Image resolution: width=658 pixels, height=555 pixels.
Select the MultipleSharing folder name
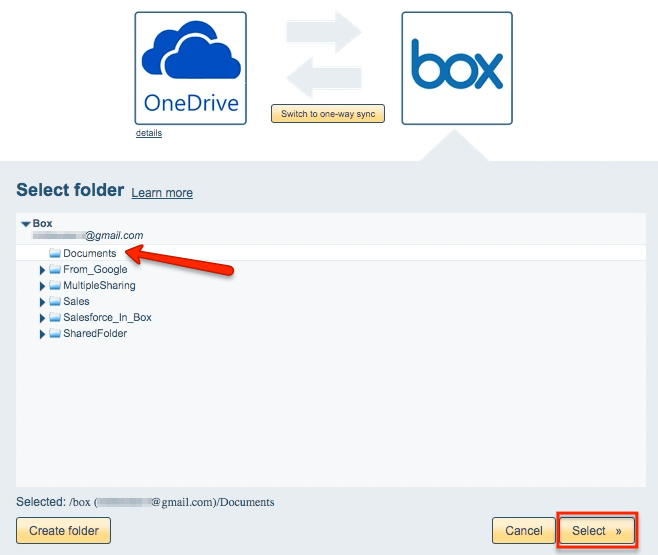coord(99,285)
